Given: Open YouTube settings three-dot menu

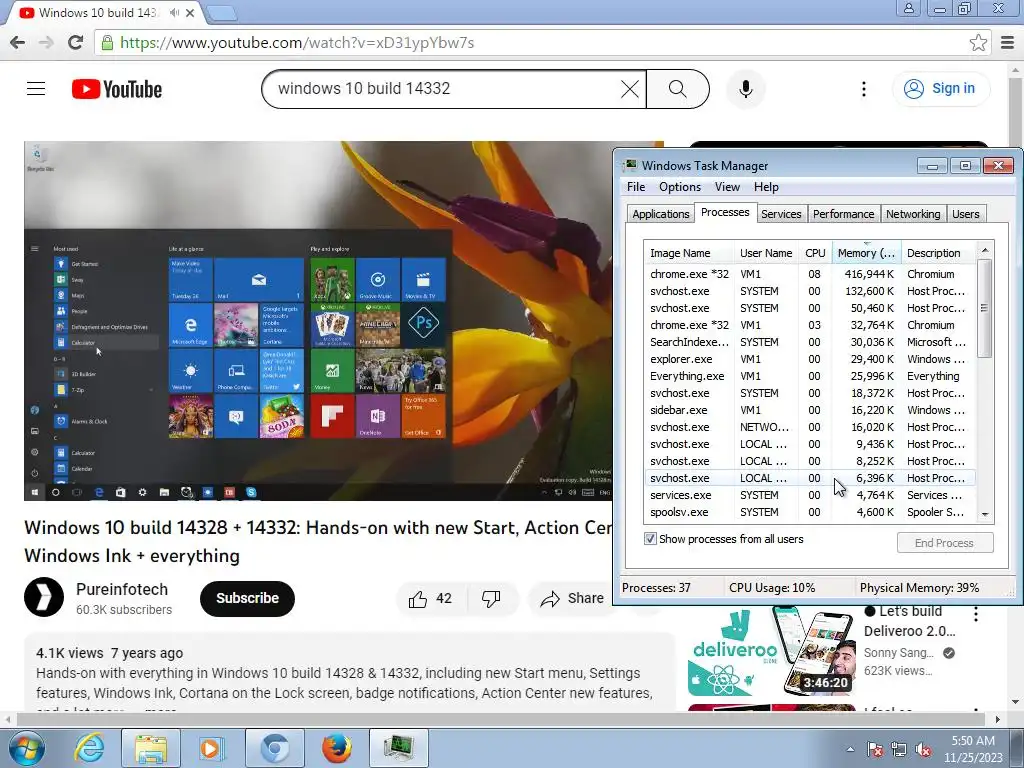Looking at the screenshot, I should pyautogui.click(x=864, y=89).
